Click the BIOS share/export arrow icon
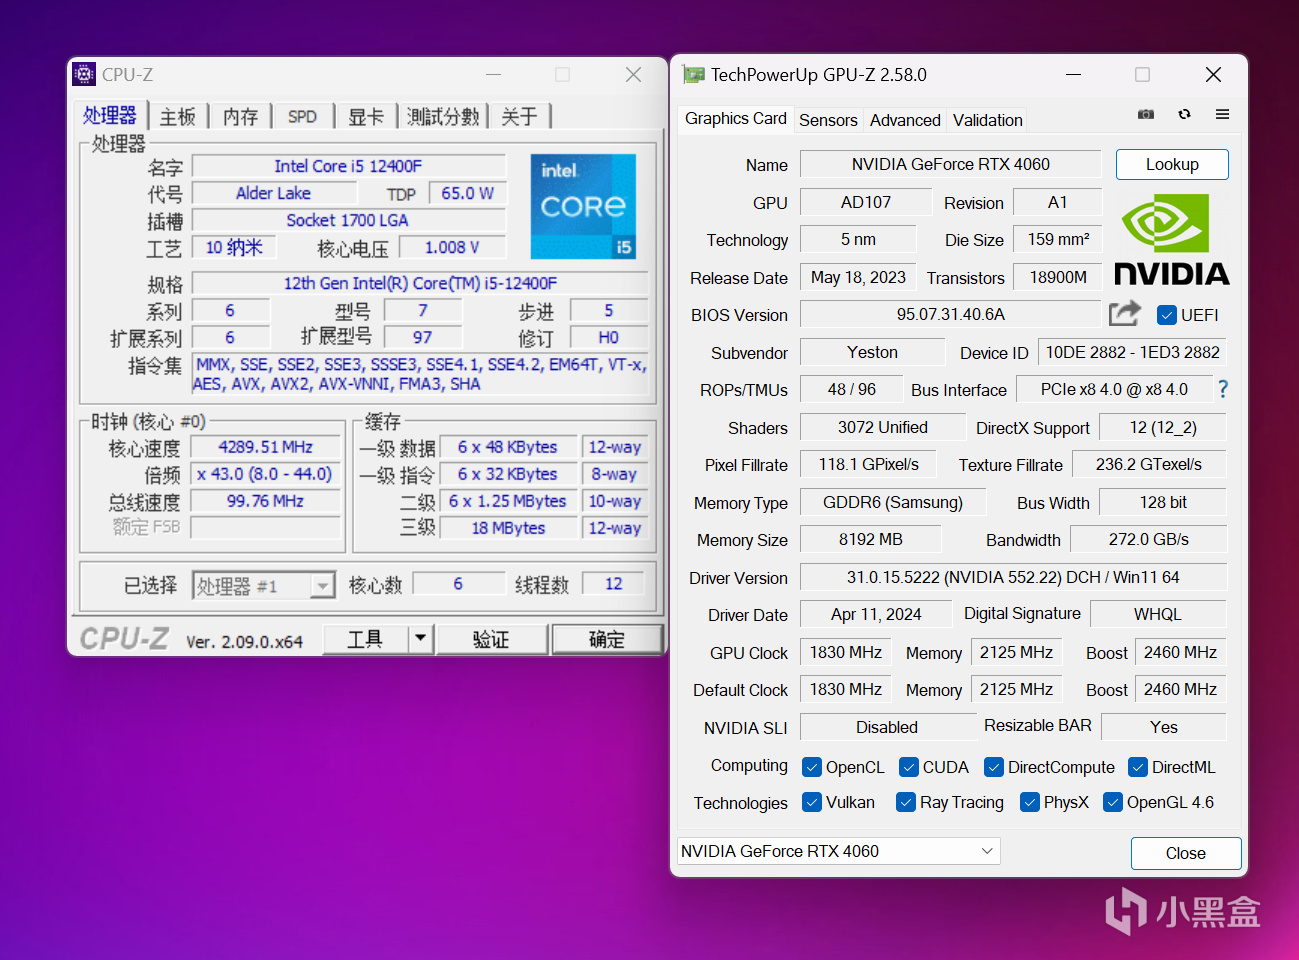This screenshot has width=1299, height=960. 1125,314
